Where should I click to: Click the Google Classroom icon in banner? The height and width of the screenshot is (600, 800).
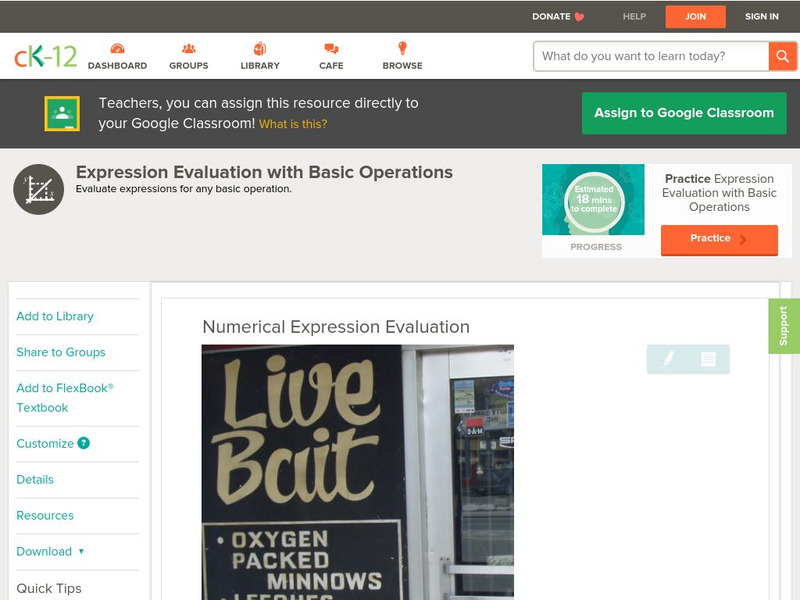[x=62, y=113]
